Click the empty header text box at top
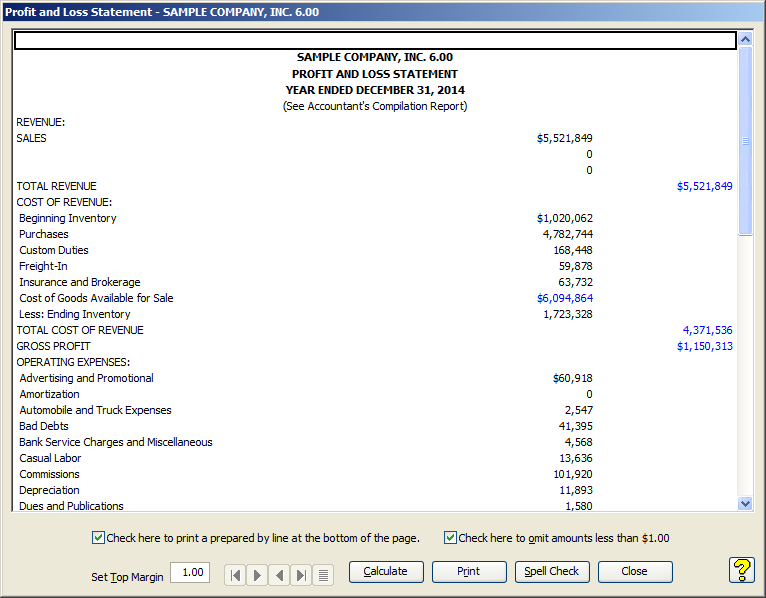This screenshot has height=598, width=766. tap(375, 41)
